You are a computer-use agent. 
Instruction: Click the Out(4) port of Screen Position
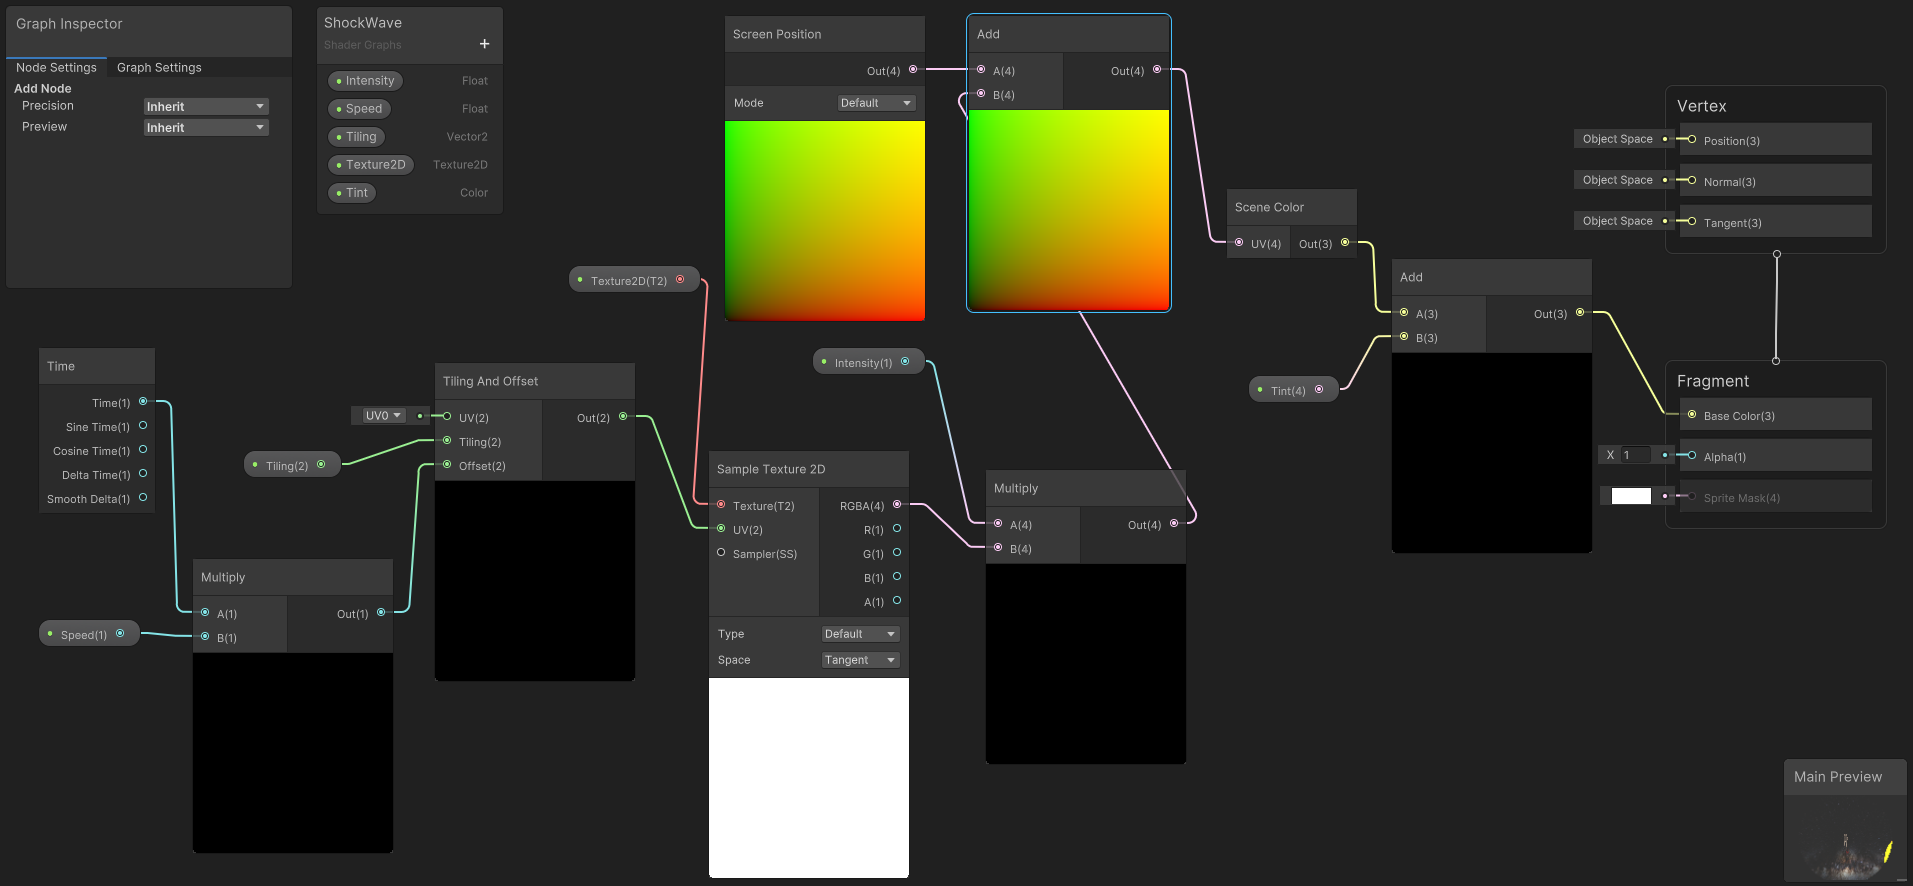[x=913, y=70]
